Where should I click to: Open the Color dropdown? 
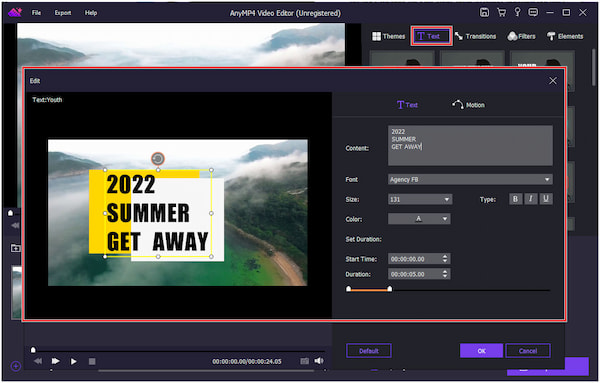pyautogui.click(x=419, y=219)
